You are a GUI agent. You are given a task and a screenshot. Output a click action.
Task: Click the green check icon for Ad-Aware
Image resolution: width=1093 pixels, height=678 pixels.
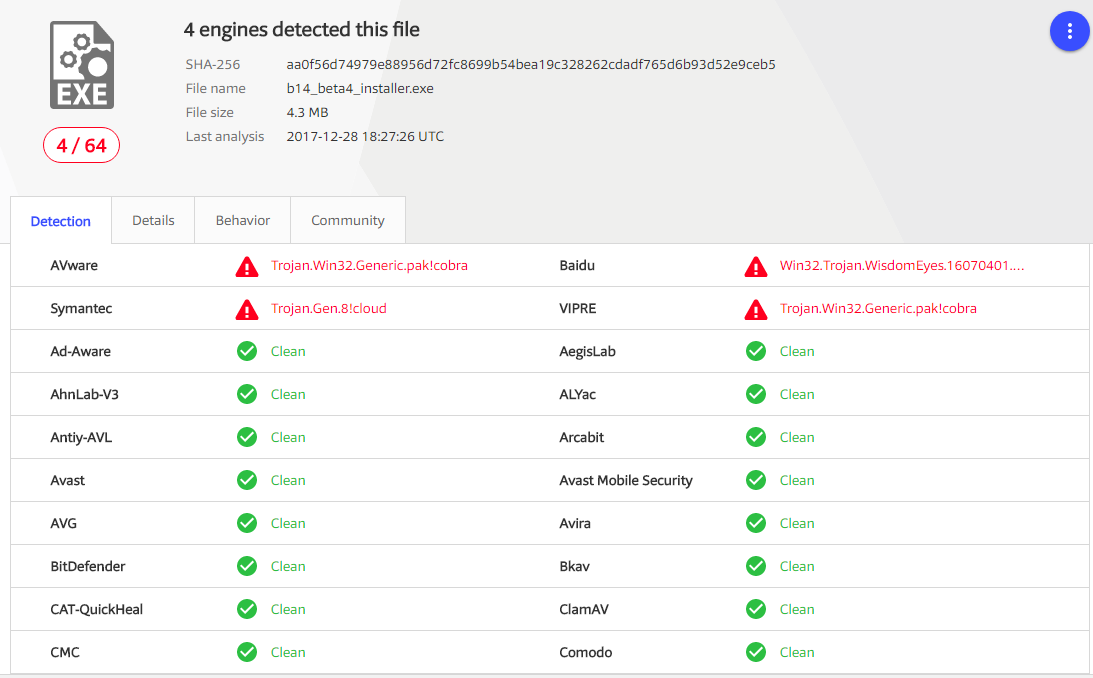[247, 351]
